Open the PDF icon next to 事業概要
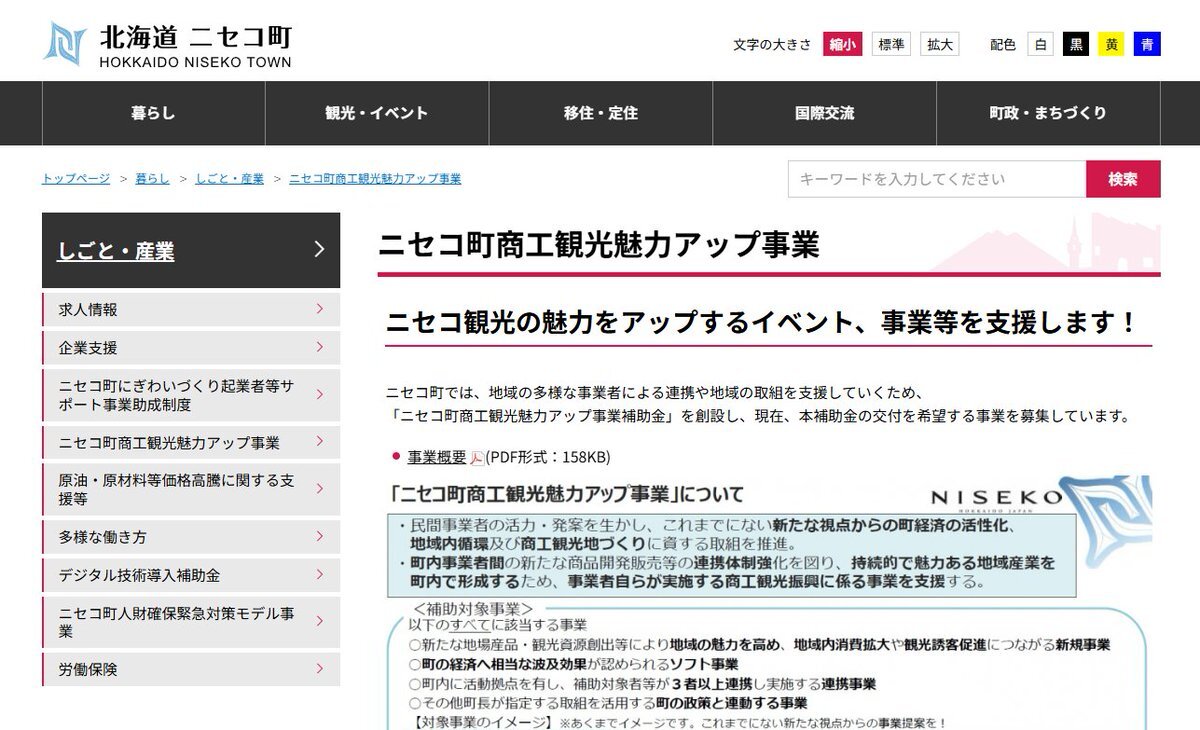Image resolution: width=1200 pixels, height=730 pixels. pos(477,458)
